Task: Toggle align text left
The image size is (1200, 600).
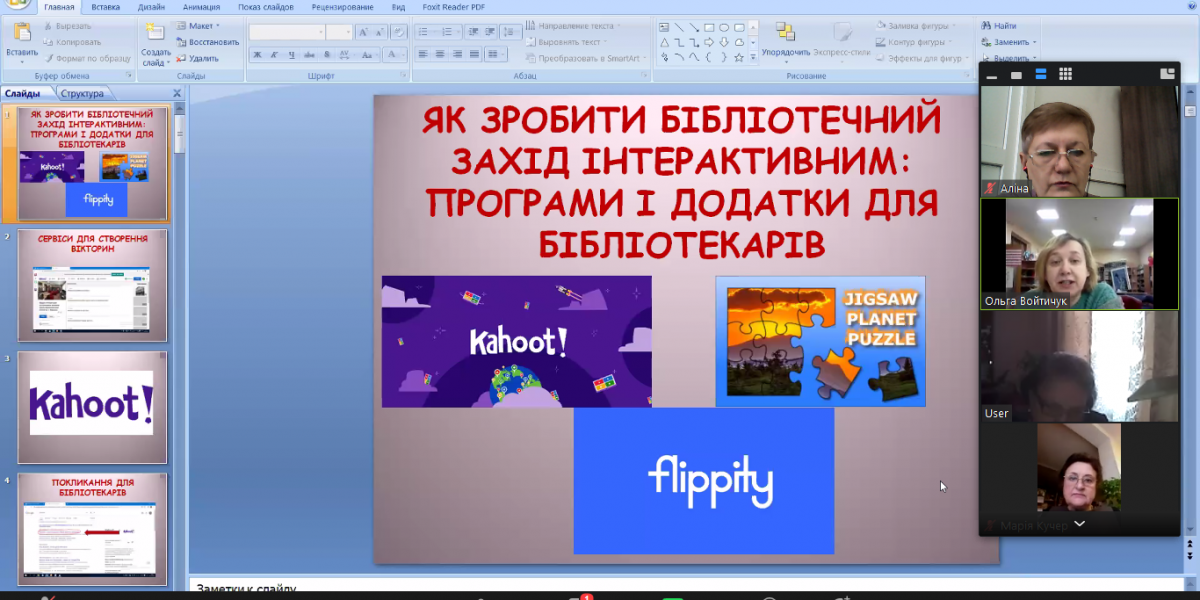Action: 423,55
